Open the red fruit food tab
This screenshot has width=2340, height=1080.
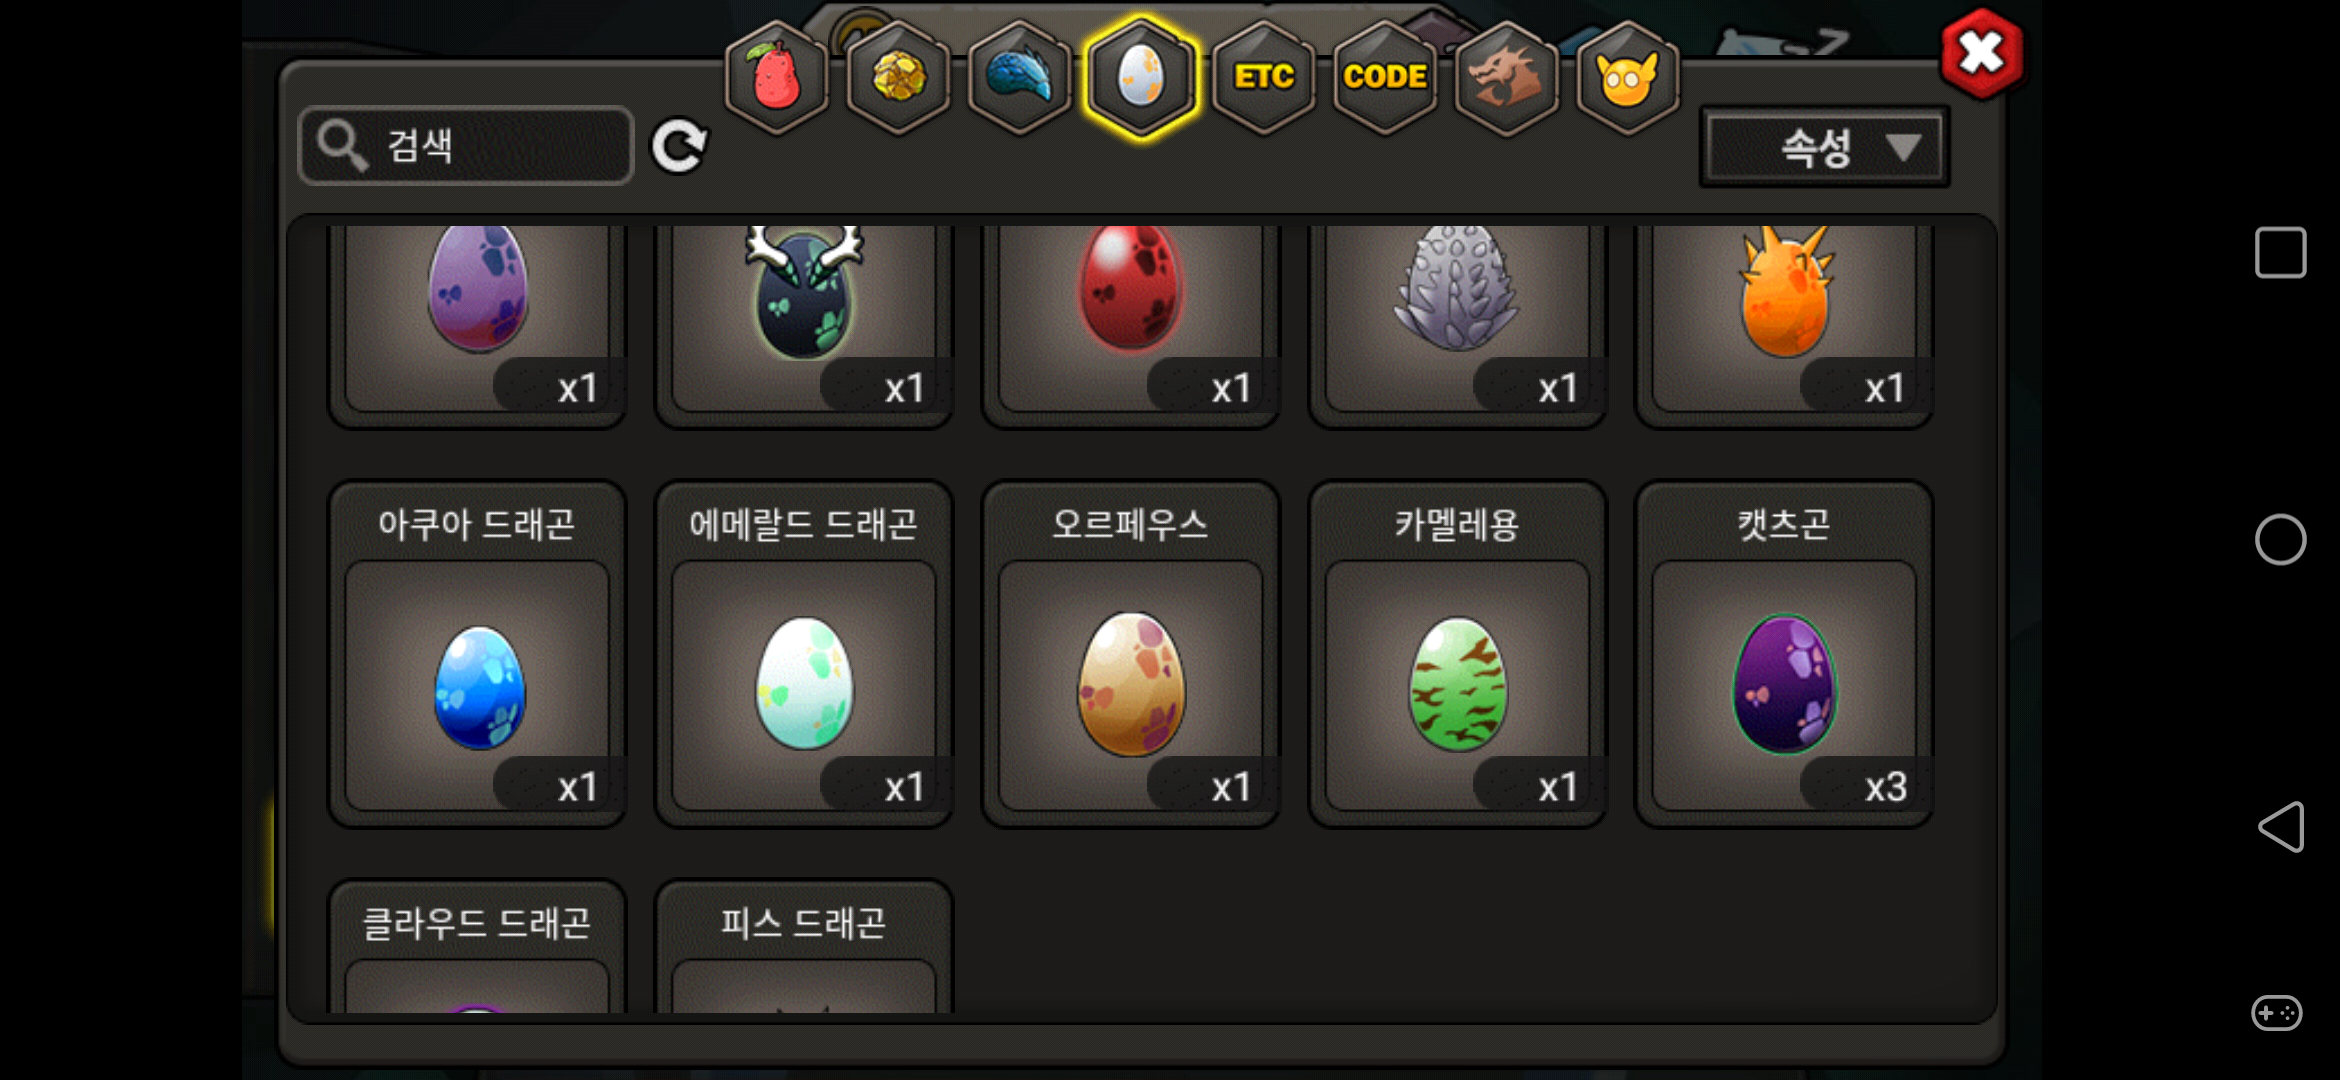(776, 77)
